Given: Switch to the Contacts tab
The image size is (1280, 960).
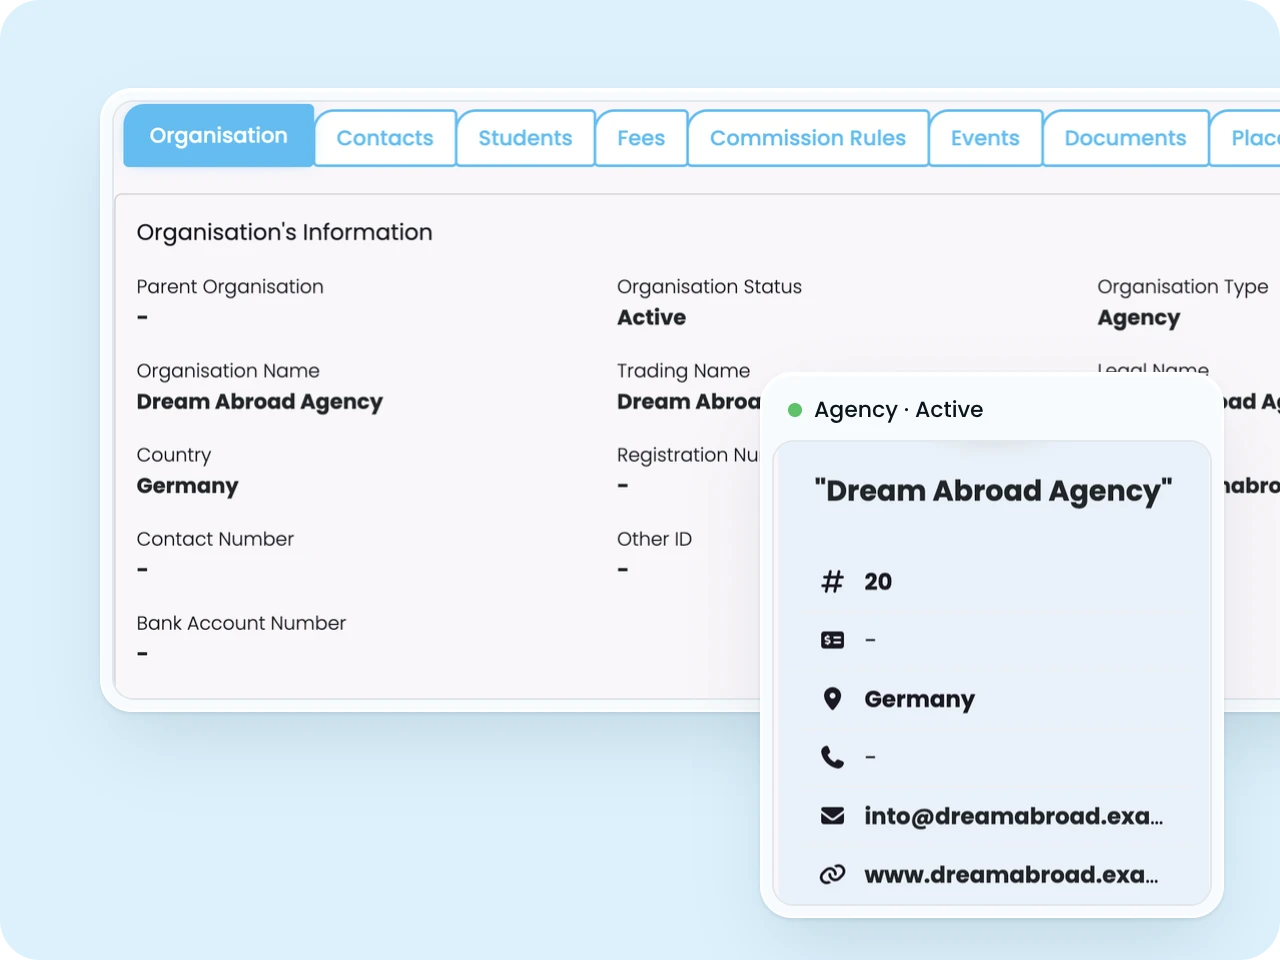Looking at the screenshot, I should click(385, 138).
